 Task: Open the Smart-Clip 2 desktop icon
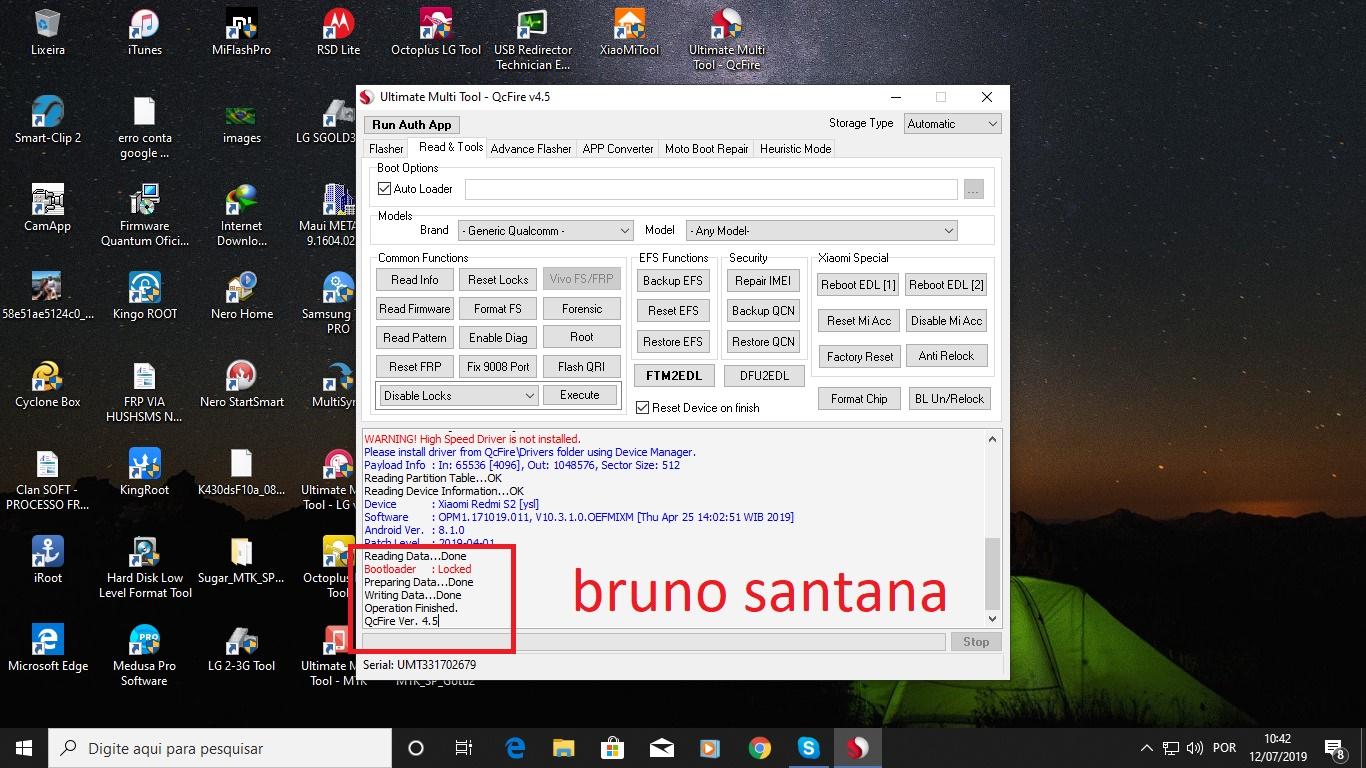[x=47, y=120]
